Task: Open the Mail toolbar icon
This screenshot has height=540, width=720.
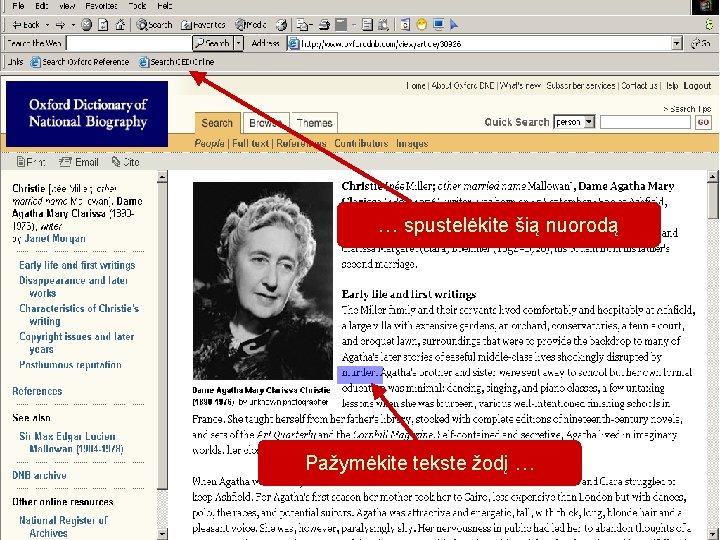Action: tap(303, 25)
